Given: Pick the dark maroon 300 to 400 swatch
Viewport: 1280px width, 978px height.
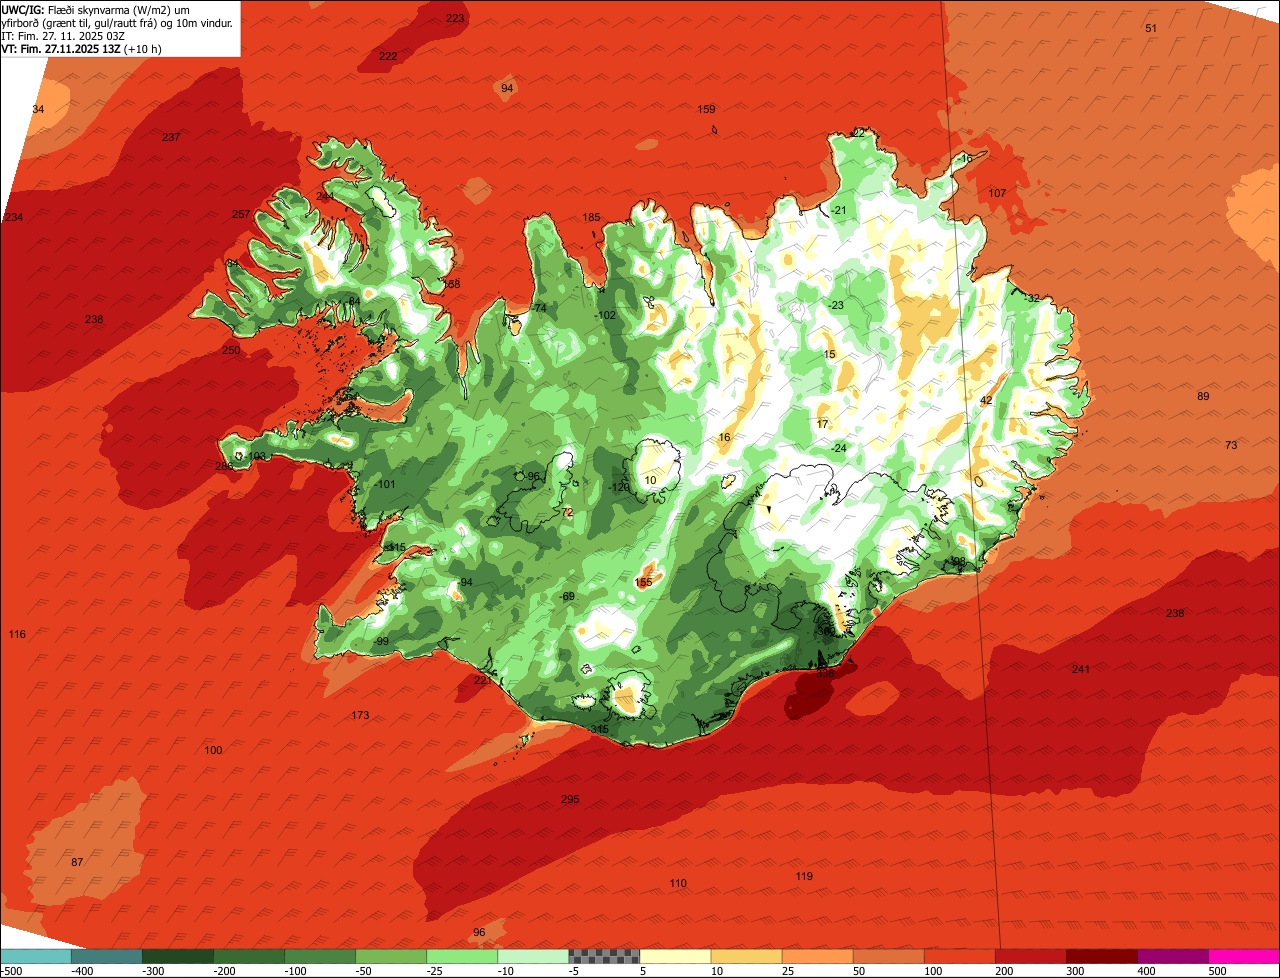Looking at the screenshot, I should (x=1101, y=956).
